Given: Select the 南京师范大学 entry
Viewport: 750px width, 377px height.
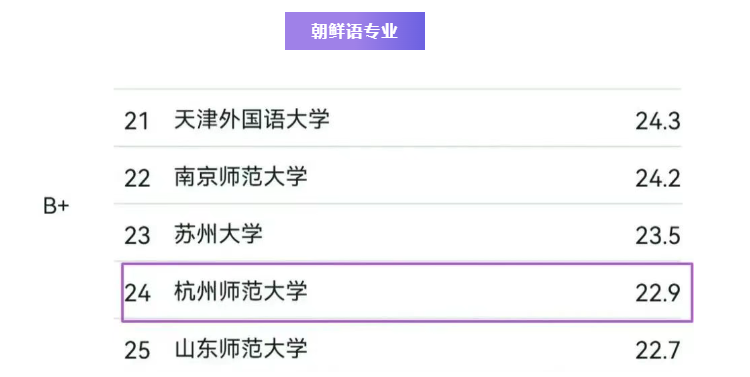Looking at the screenshot, I should click(x=397, y=176).
